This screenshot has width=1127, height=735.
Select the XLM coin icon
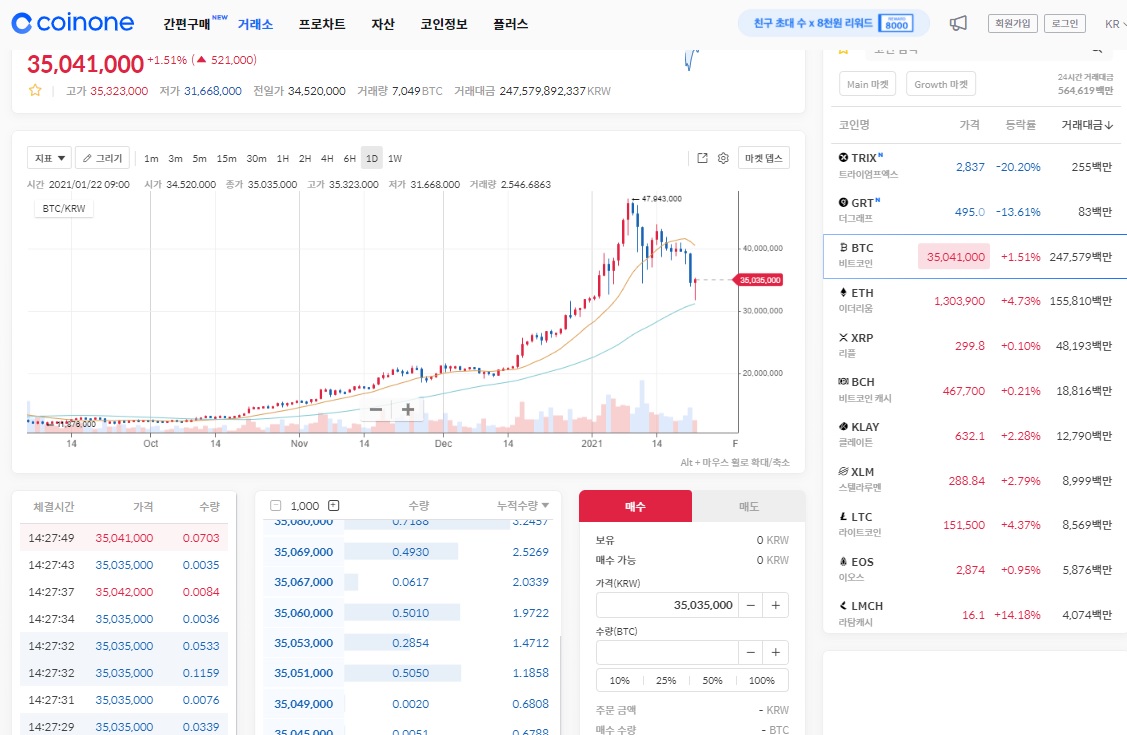843,472
